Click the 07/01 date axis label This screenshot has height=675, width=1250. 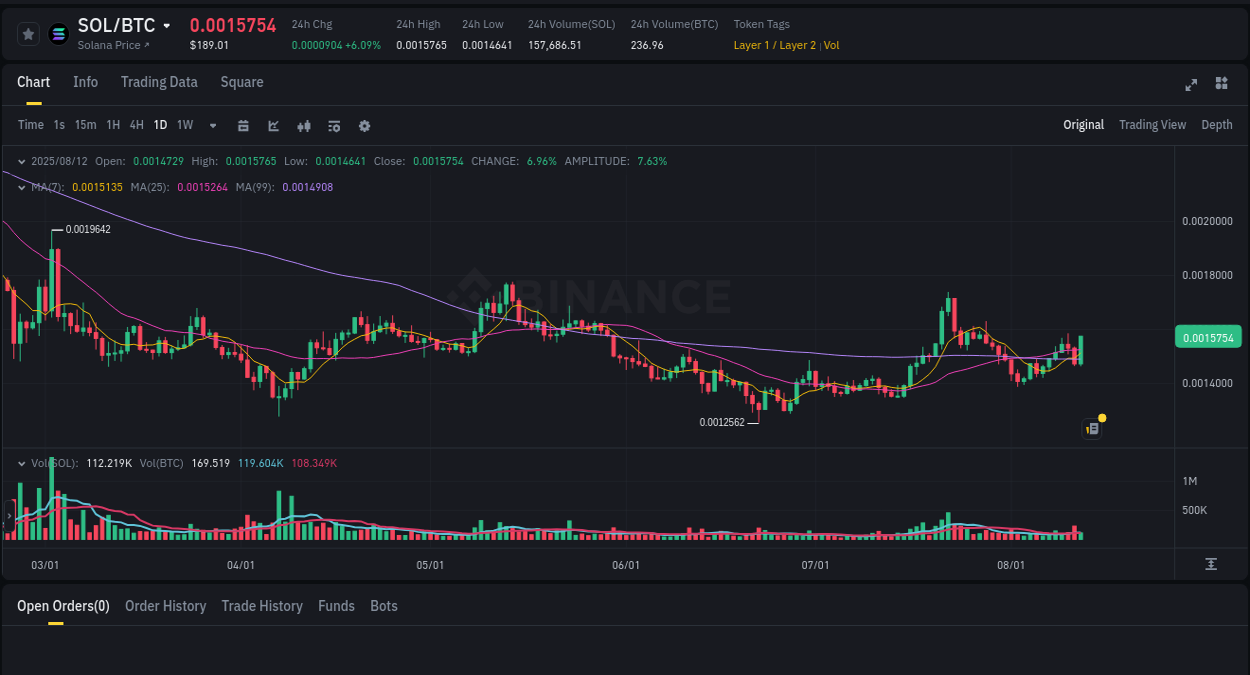click(x=815, y=565)
